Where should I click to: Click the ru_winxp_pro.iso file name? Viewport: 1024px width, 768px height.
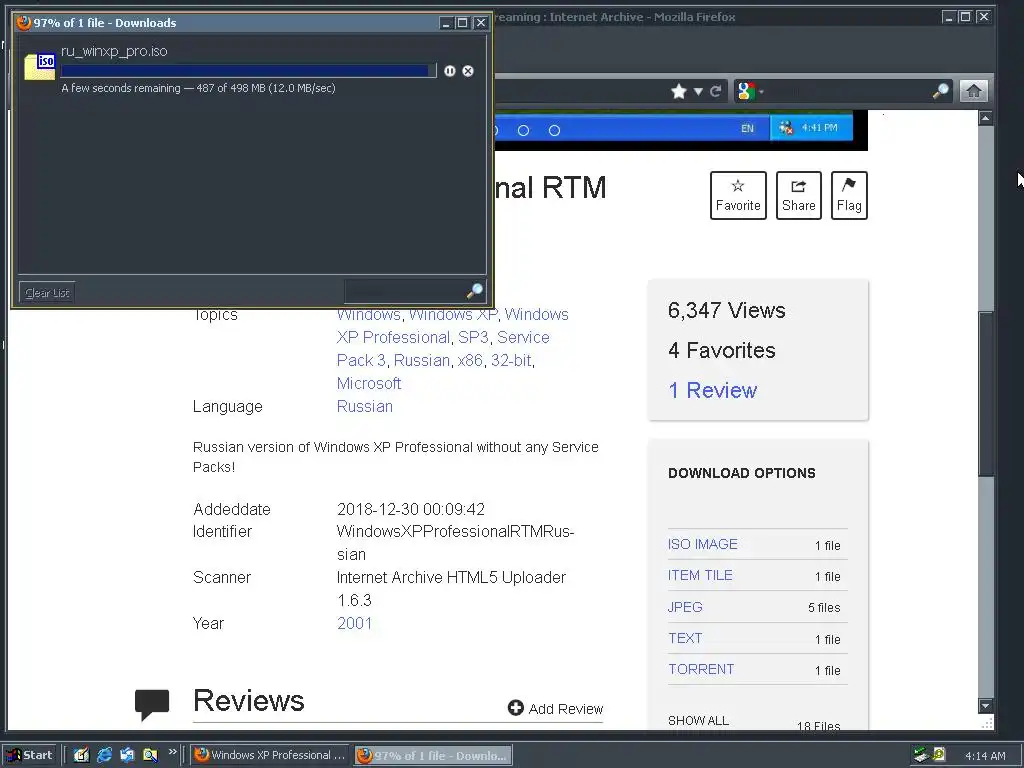point(114,51)
